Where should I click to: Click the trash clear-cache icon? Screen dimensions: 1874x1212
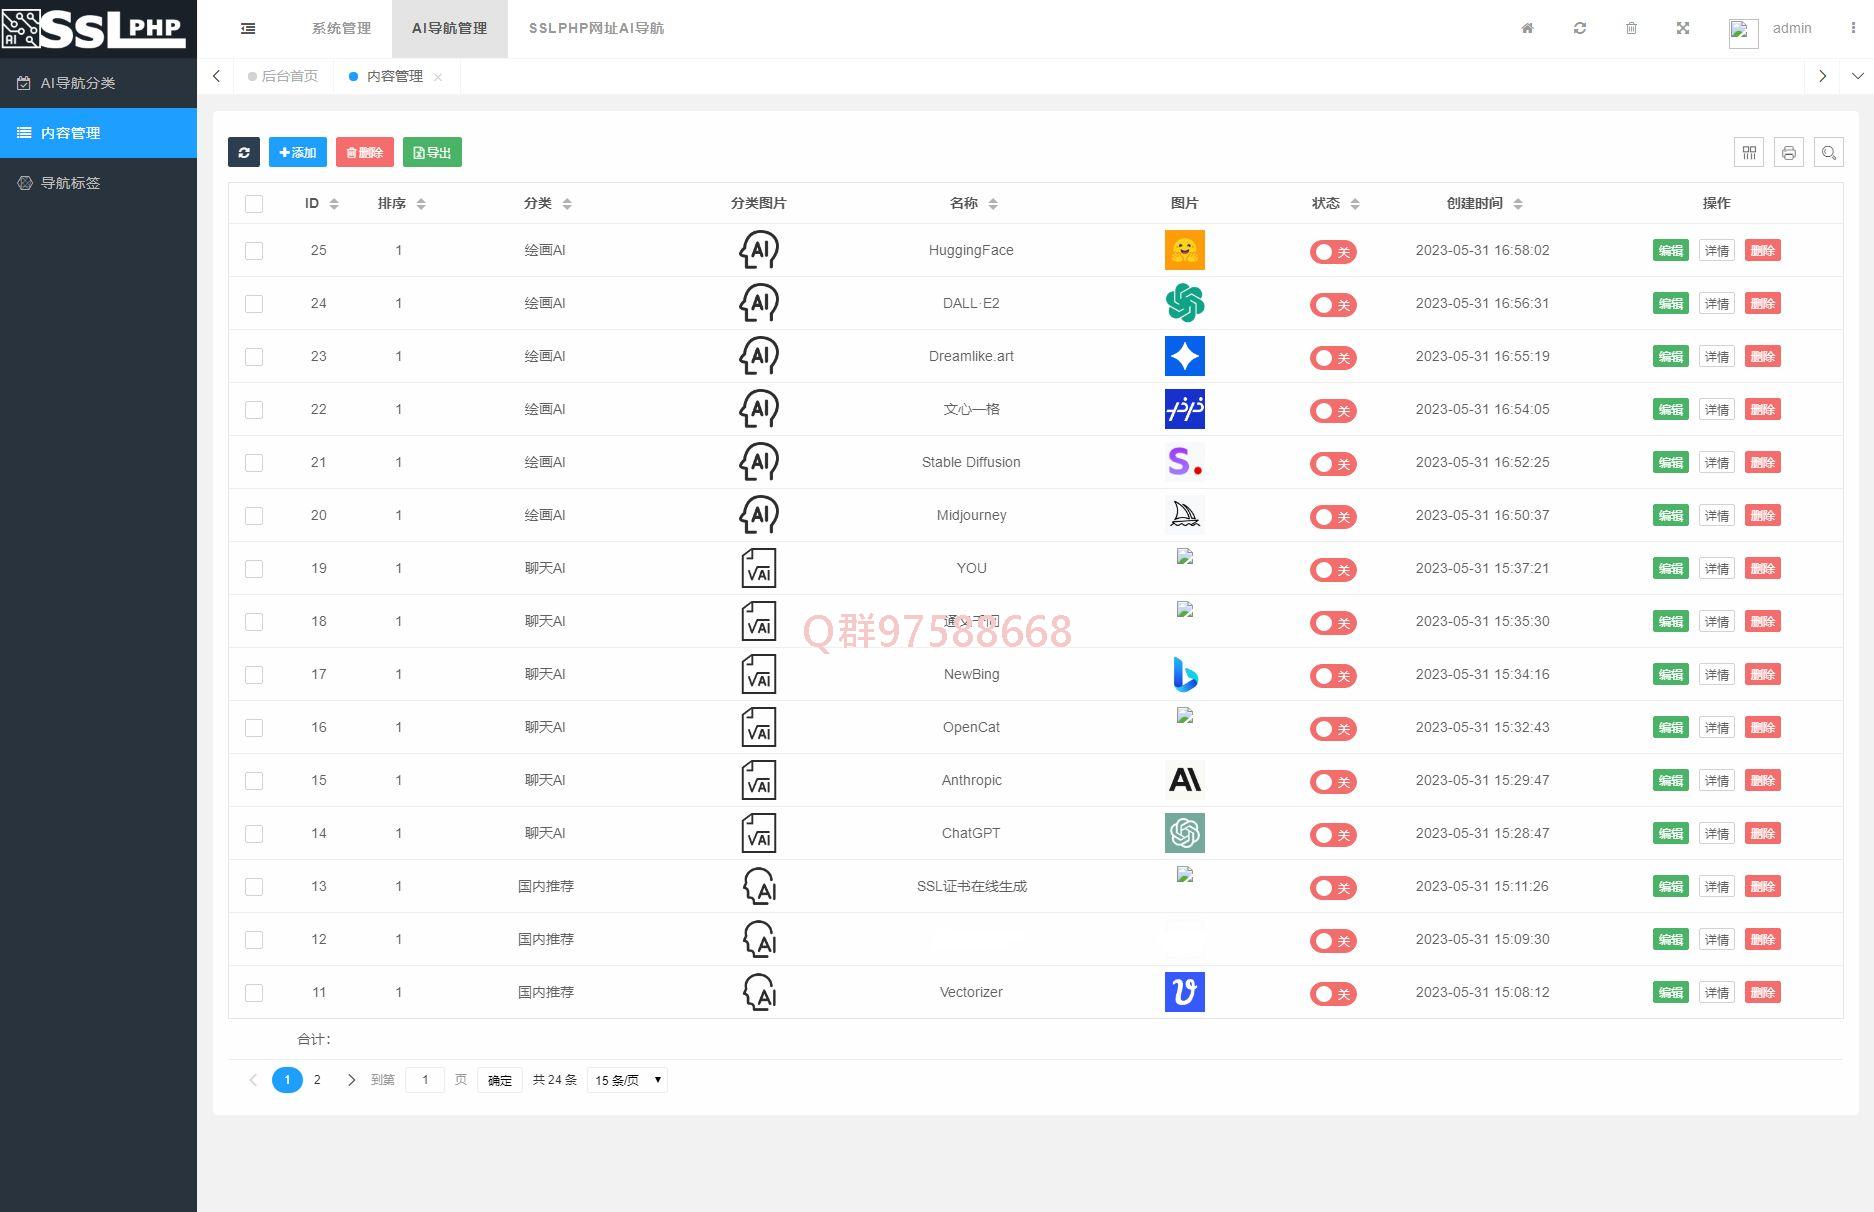[1631, 28]
